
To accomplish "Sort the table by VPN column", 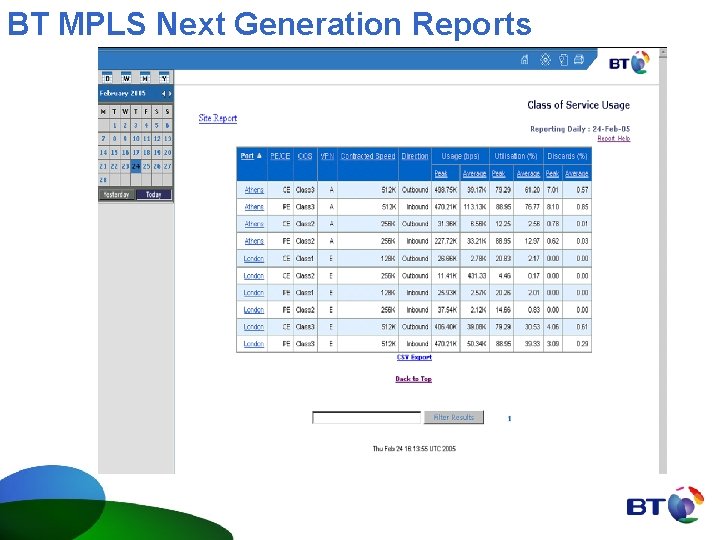I will 327,156.
